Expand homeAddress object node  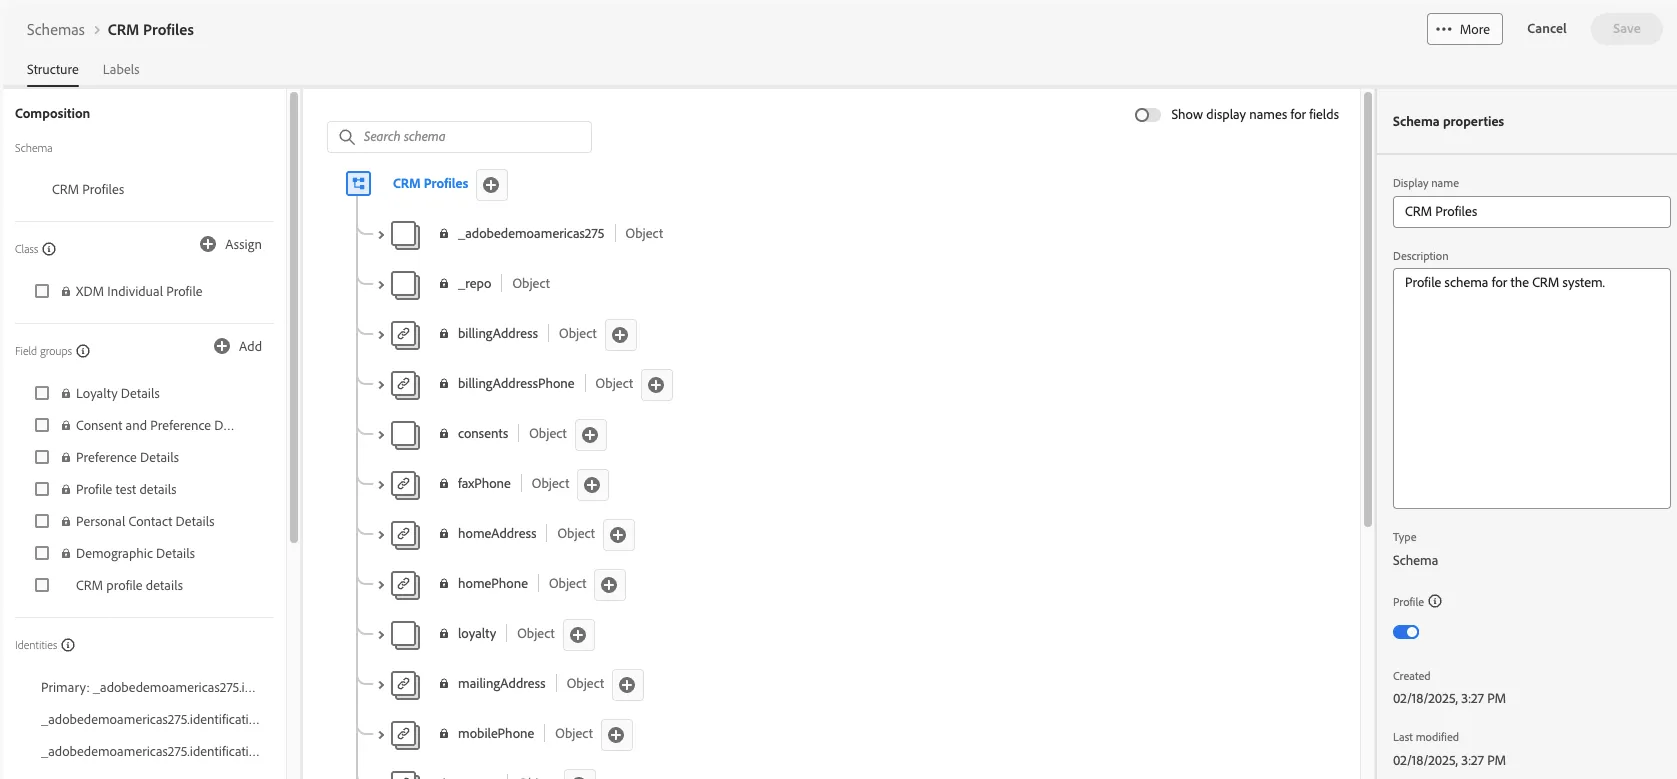point(381,535)
